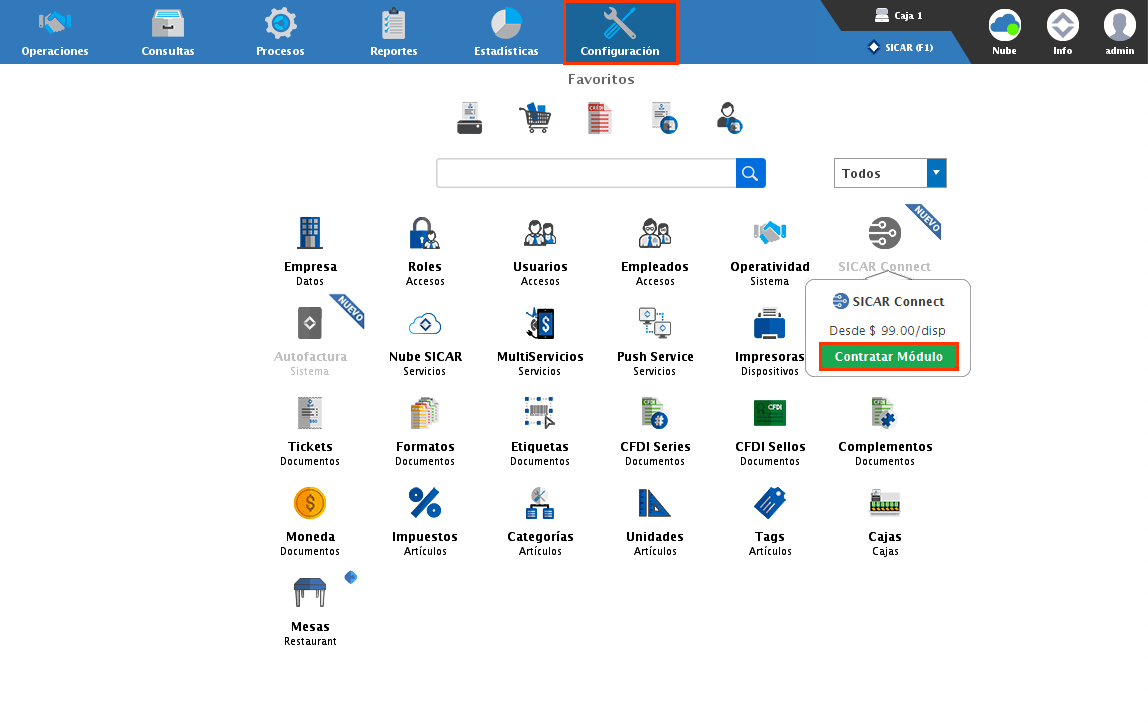Select the Moneda coin icon

pyautogui.click(x=310, y=504)
